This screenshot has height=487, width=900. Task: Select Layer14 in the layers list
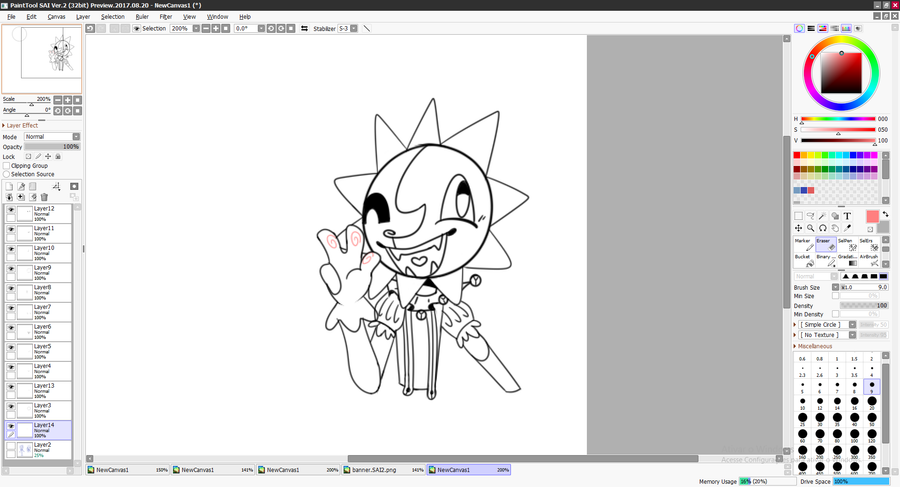38,430
